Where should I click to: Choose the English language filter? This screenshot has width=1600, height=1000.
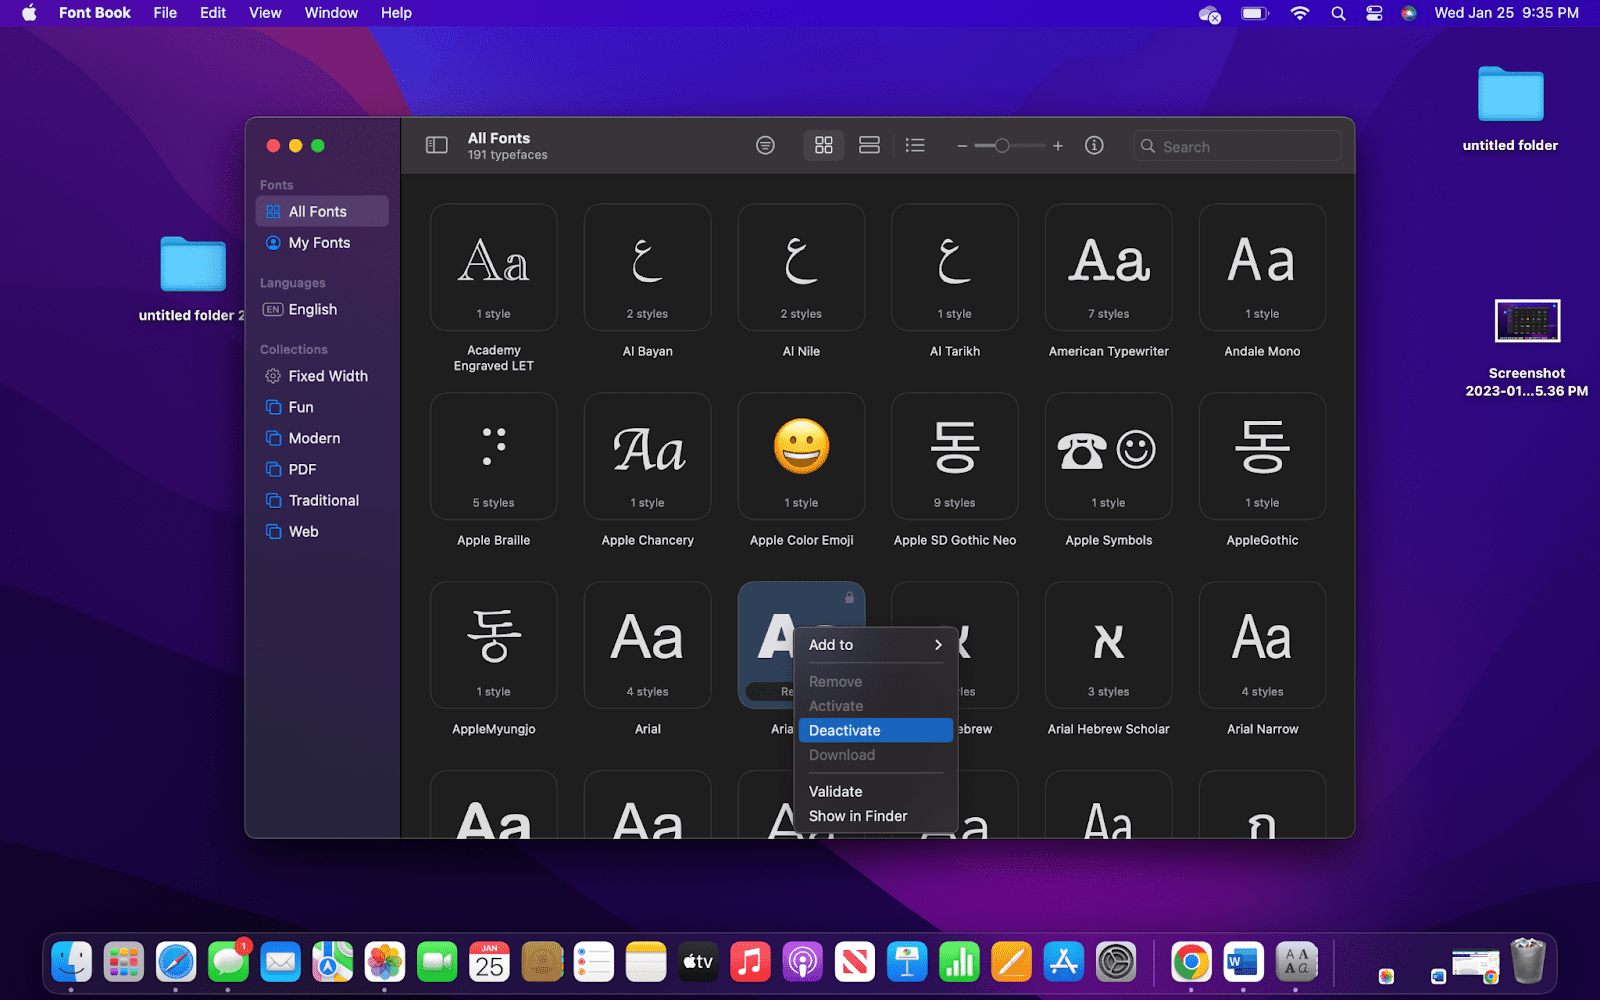pos(322,310)
